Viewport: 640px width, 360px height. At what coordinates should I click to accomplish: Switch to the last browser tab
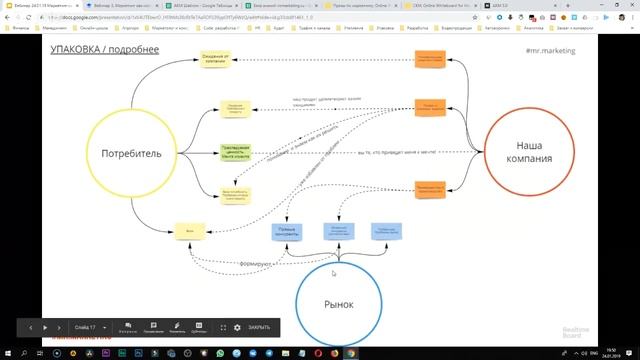(521, 6)
